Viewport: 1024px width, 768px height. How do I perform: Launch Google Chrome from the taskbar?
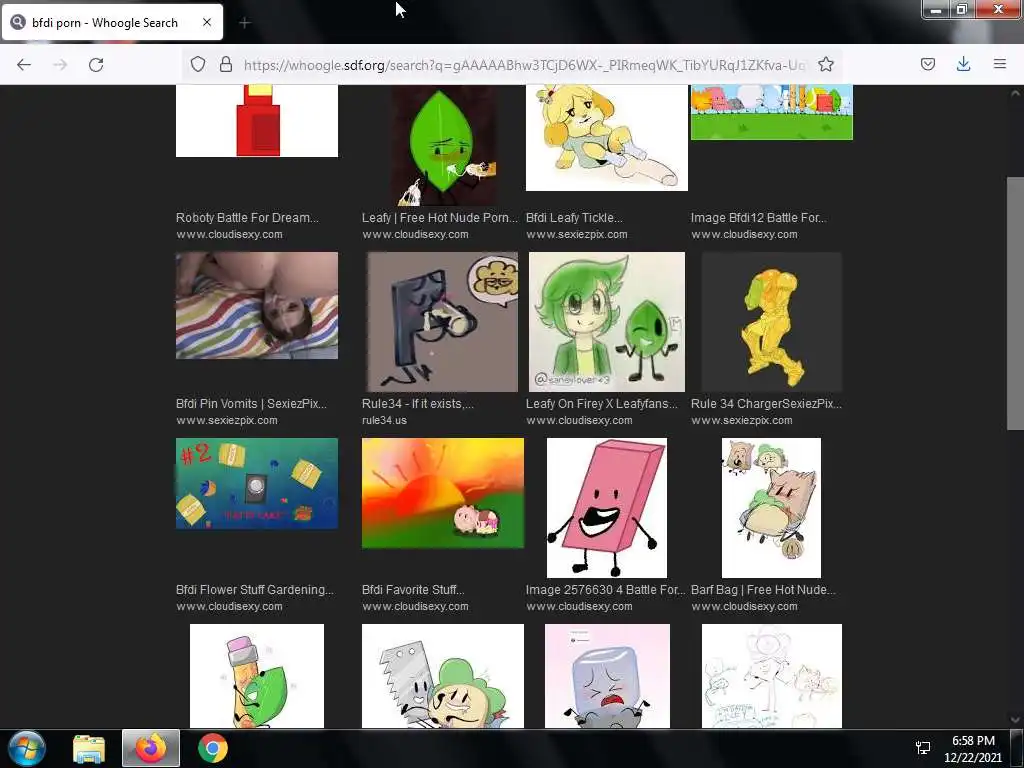click(213, 748)
